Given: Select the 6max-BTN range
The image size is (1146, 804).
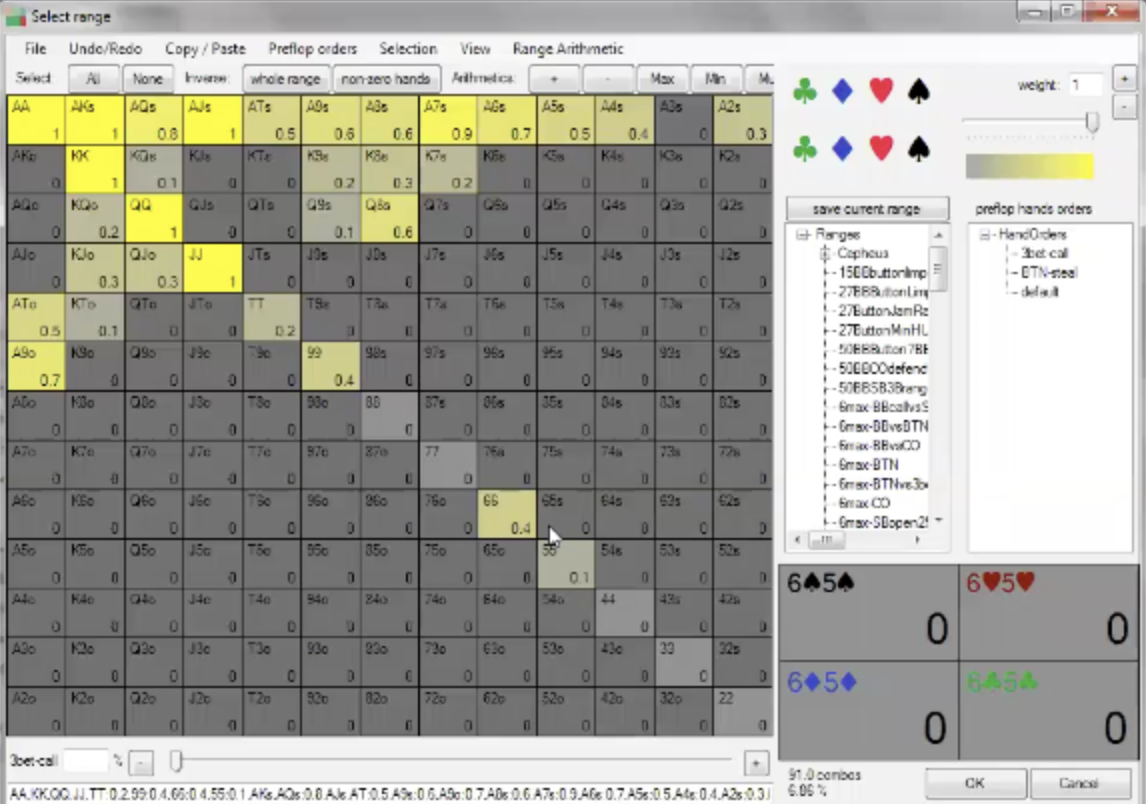Looking at the screenshot, I should pyautogui.click(x=868, y=465).
